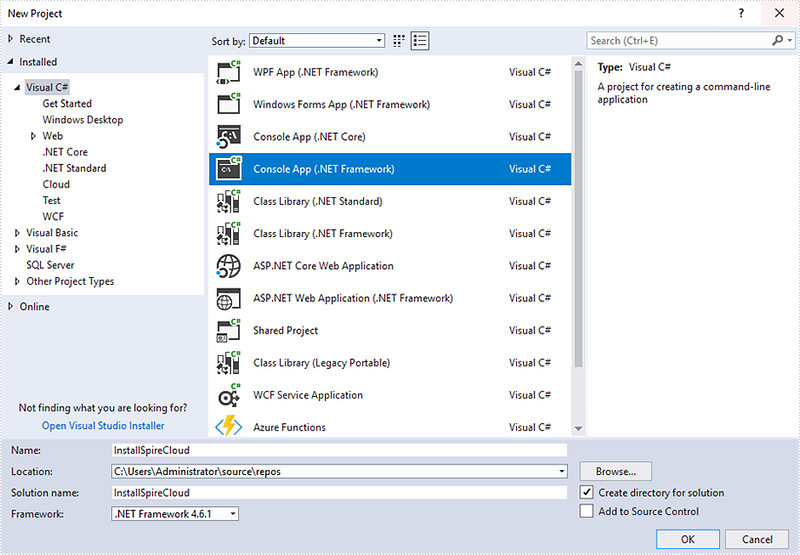This screenshot has width=800, height=555.
Task: Click the ASP.NET Core Web Application icon
Action: pos(229,266)
